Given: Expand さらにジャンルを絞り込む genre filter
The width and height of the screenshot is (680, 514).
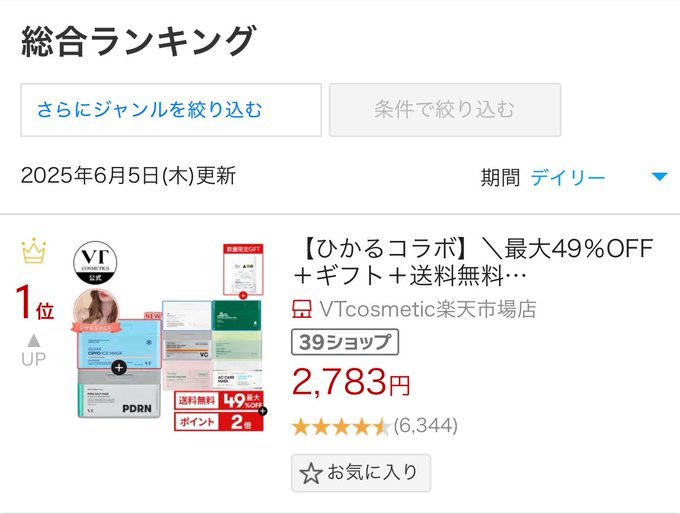Looking at the screenshot, I should (171, 110).
